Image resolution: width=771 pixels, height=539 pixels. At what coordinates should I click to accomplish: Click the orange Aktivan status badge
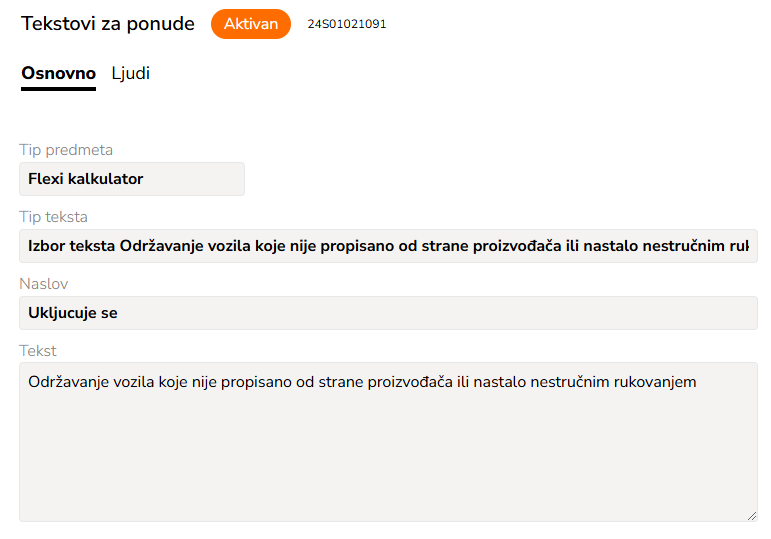250,24
